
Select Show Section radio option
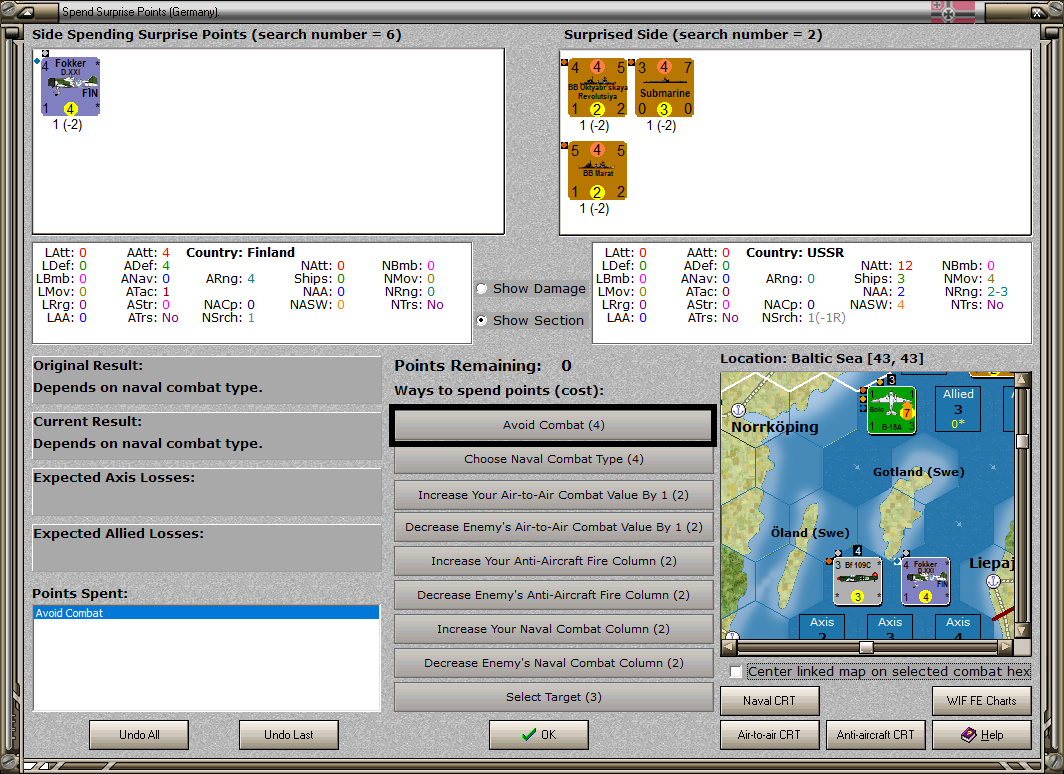click(x=482, y=320)
